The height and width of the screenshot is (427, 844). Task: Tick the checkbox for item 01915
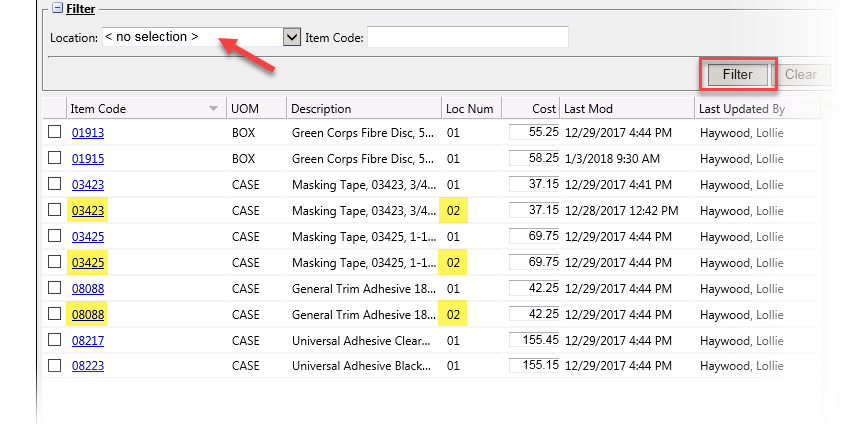54,158
